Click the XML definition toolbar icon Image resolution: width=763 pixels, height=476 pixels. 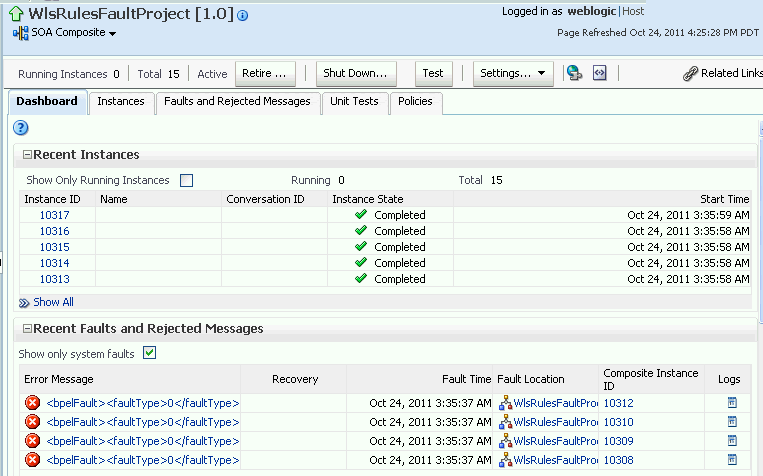600,73
